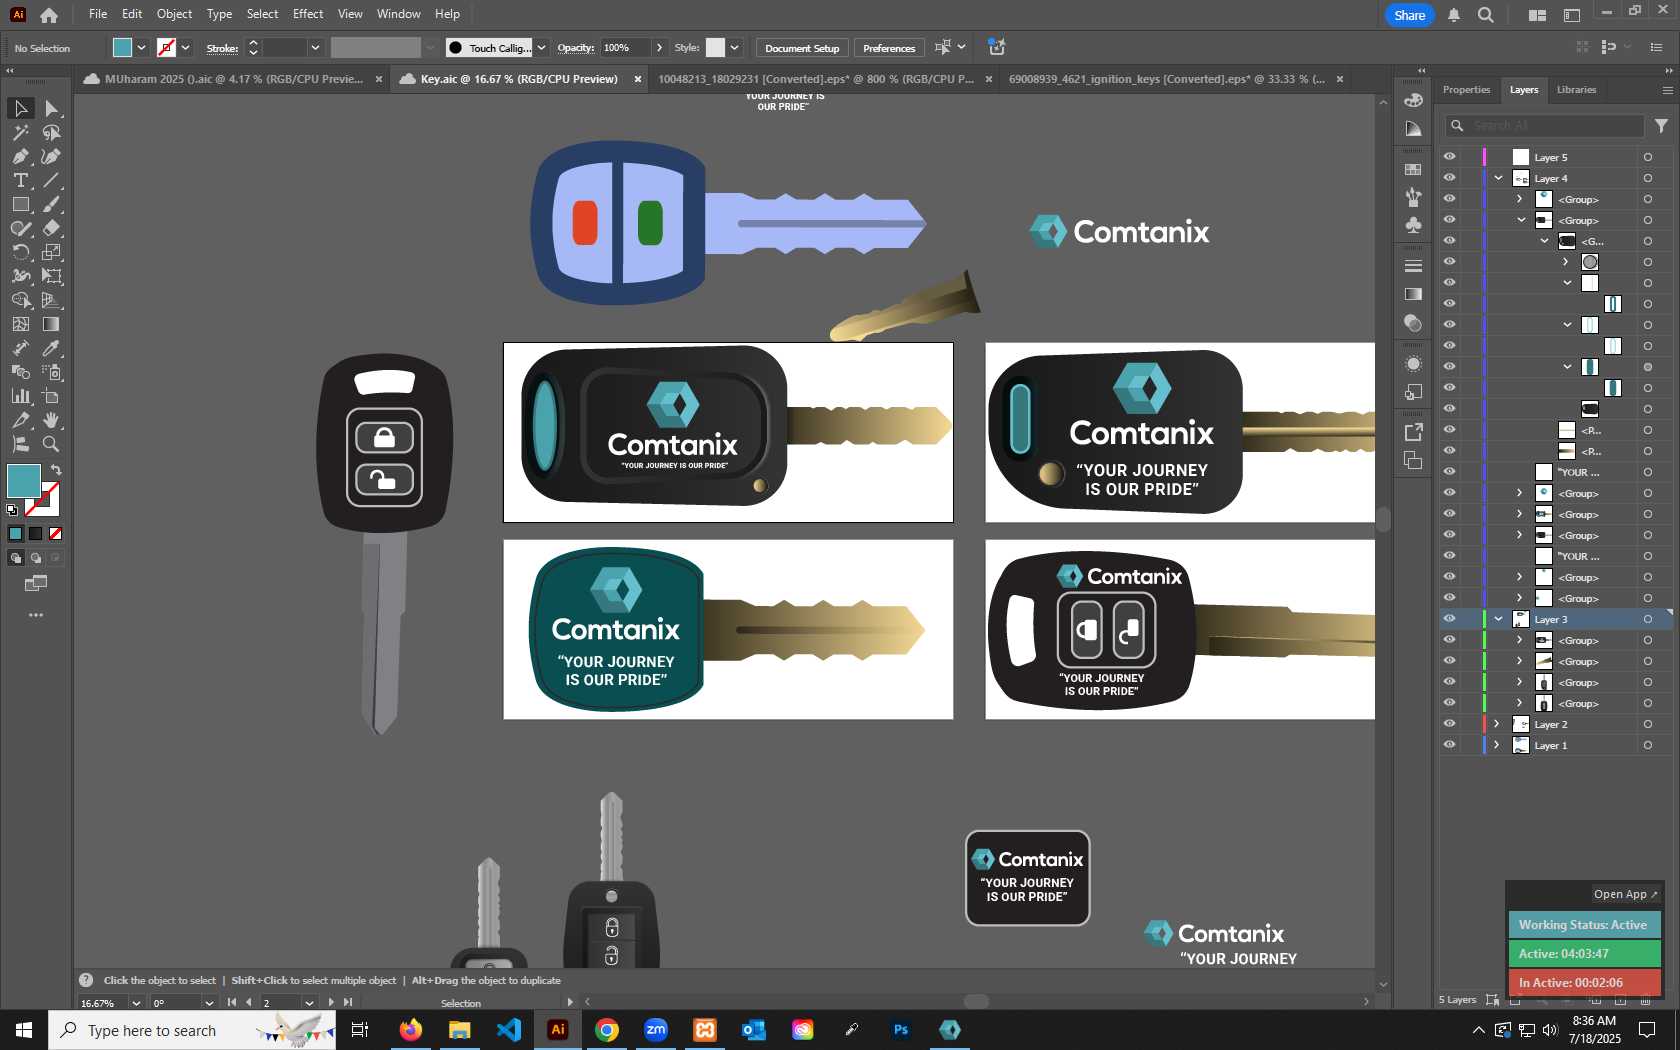The width and height of the screenshot is (1680, 1050).
Task: Select the Rectangle tool
Action: click(x=20, y=204)
